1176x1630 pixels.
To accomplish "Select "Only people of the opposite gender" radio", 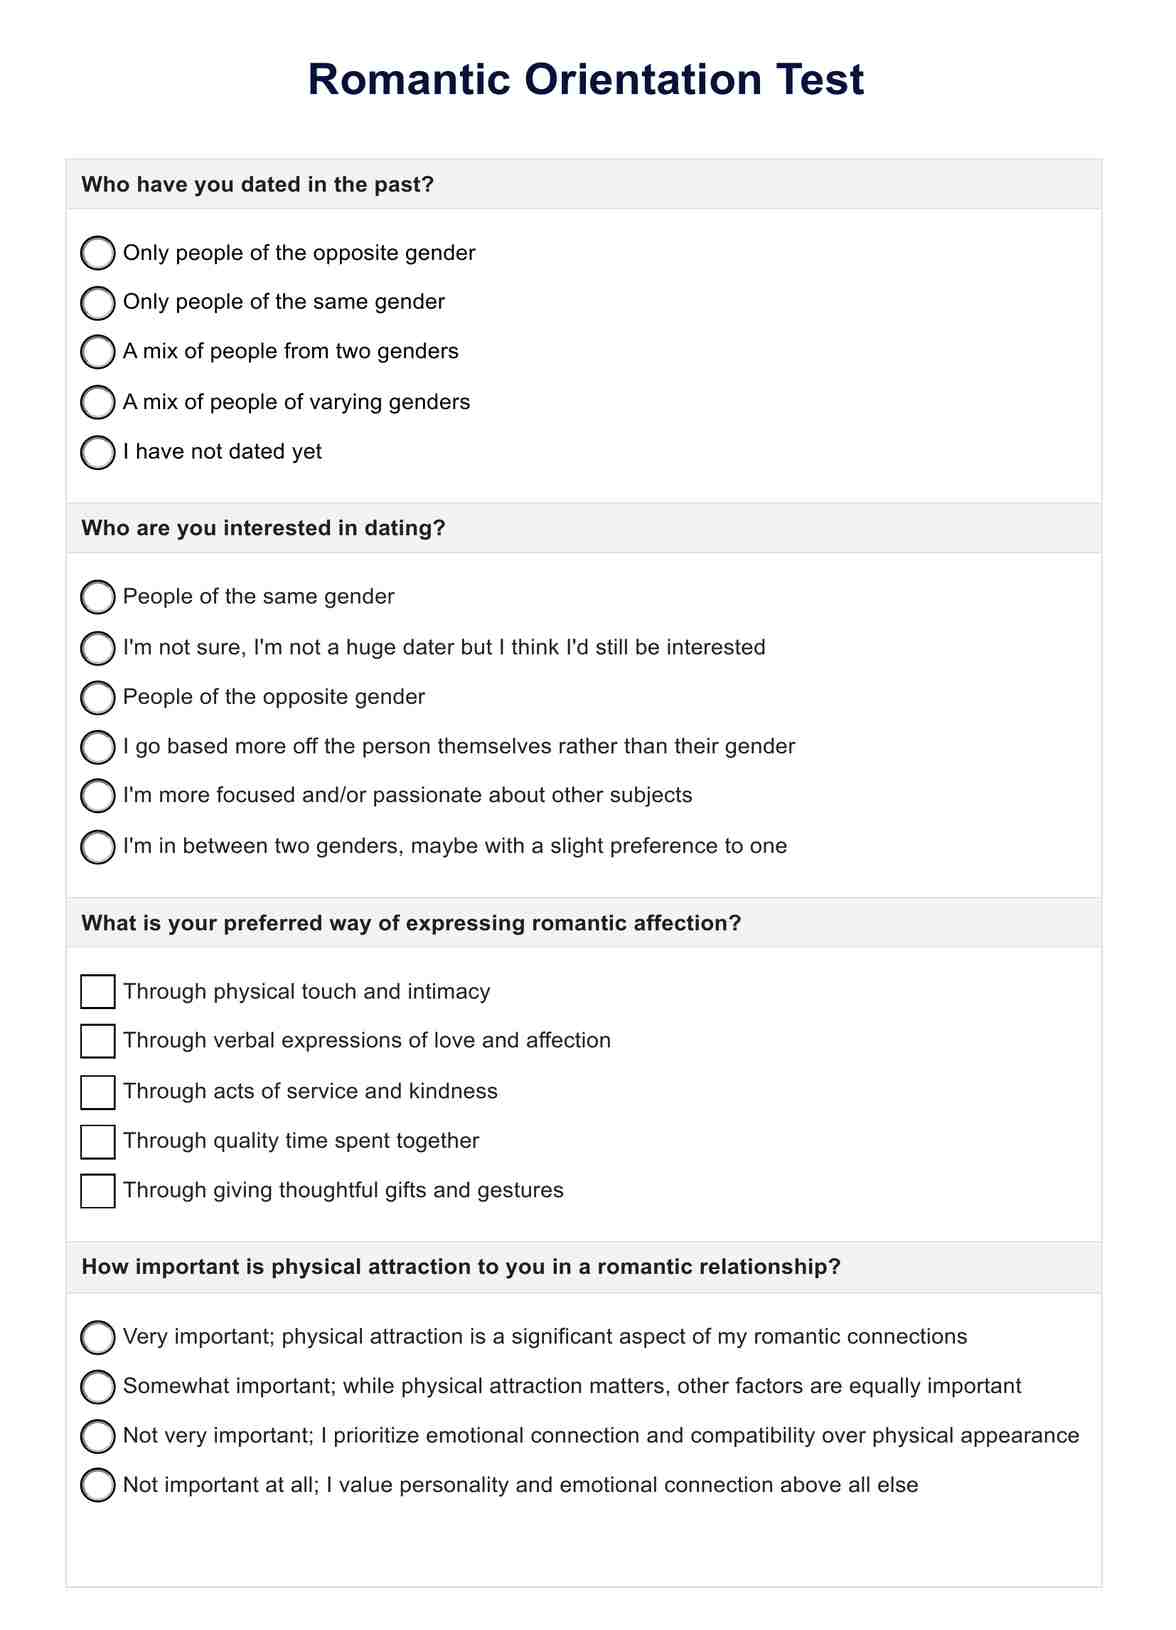I will tap(97, 253).
